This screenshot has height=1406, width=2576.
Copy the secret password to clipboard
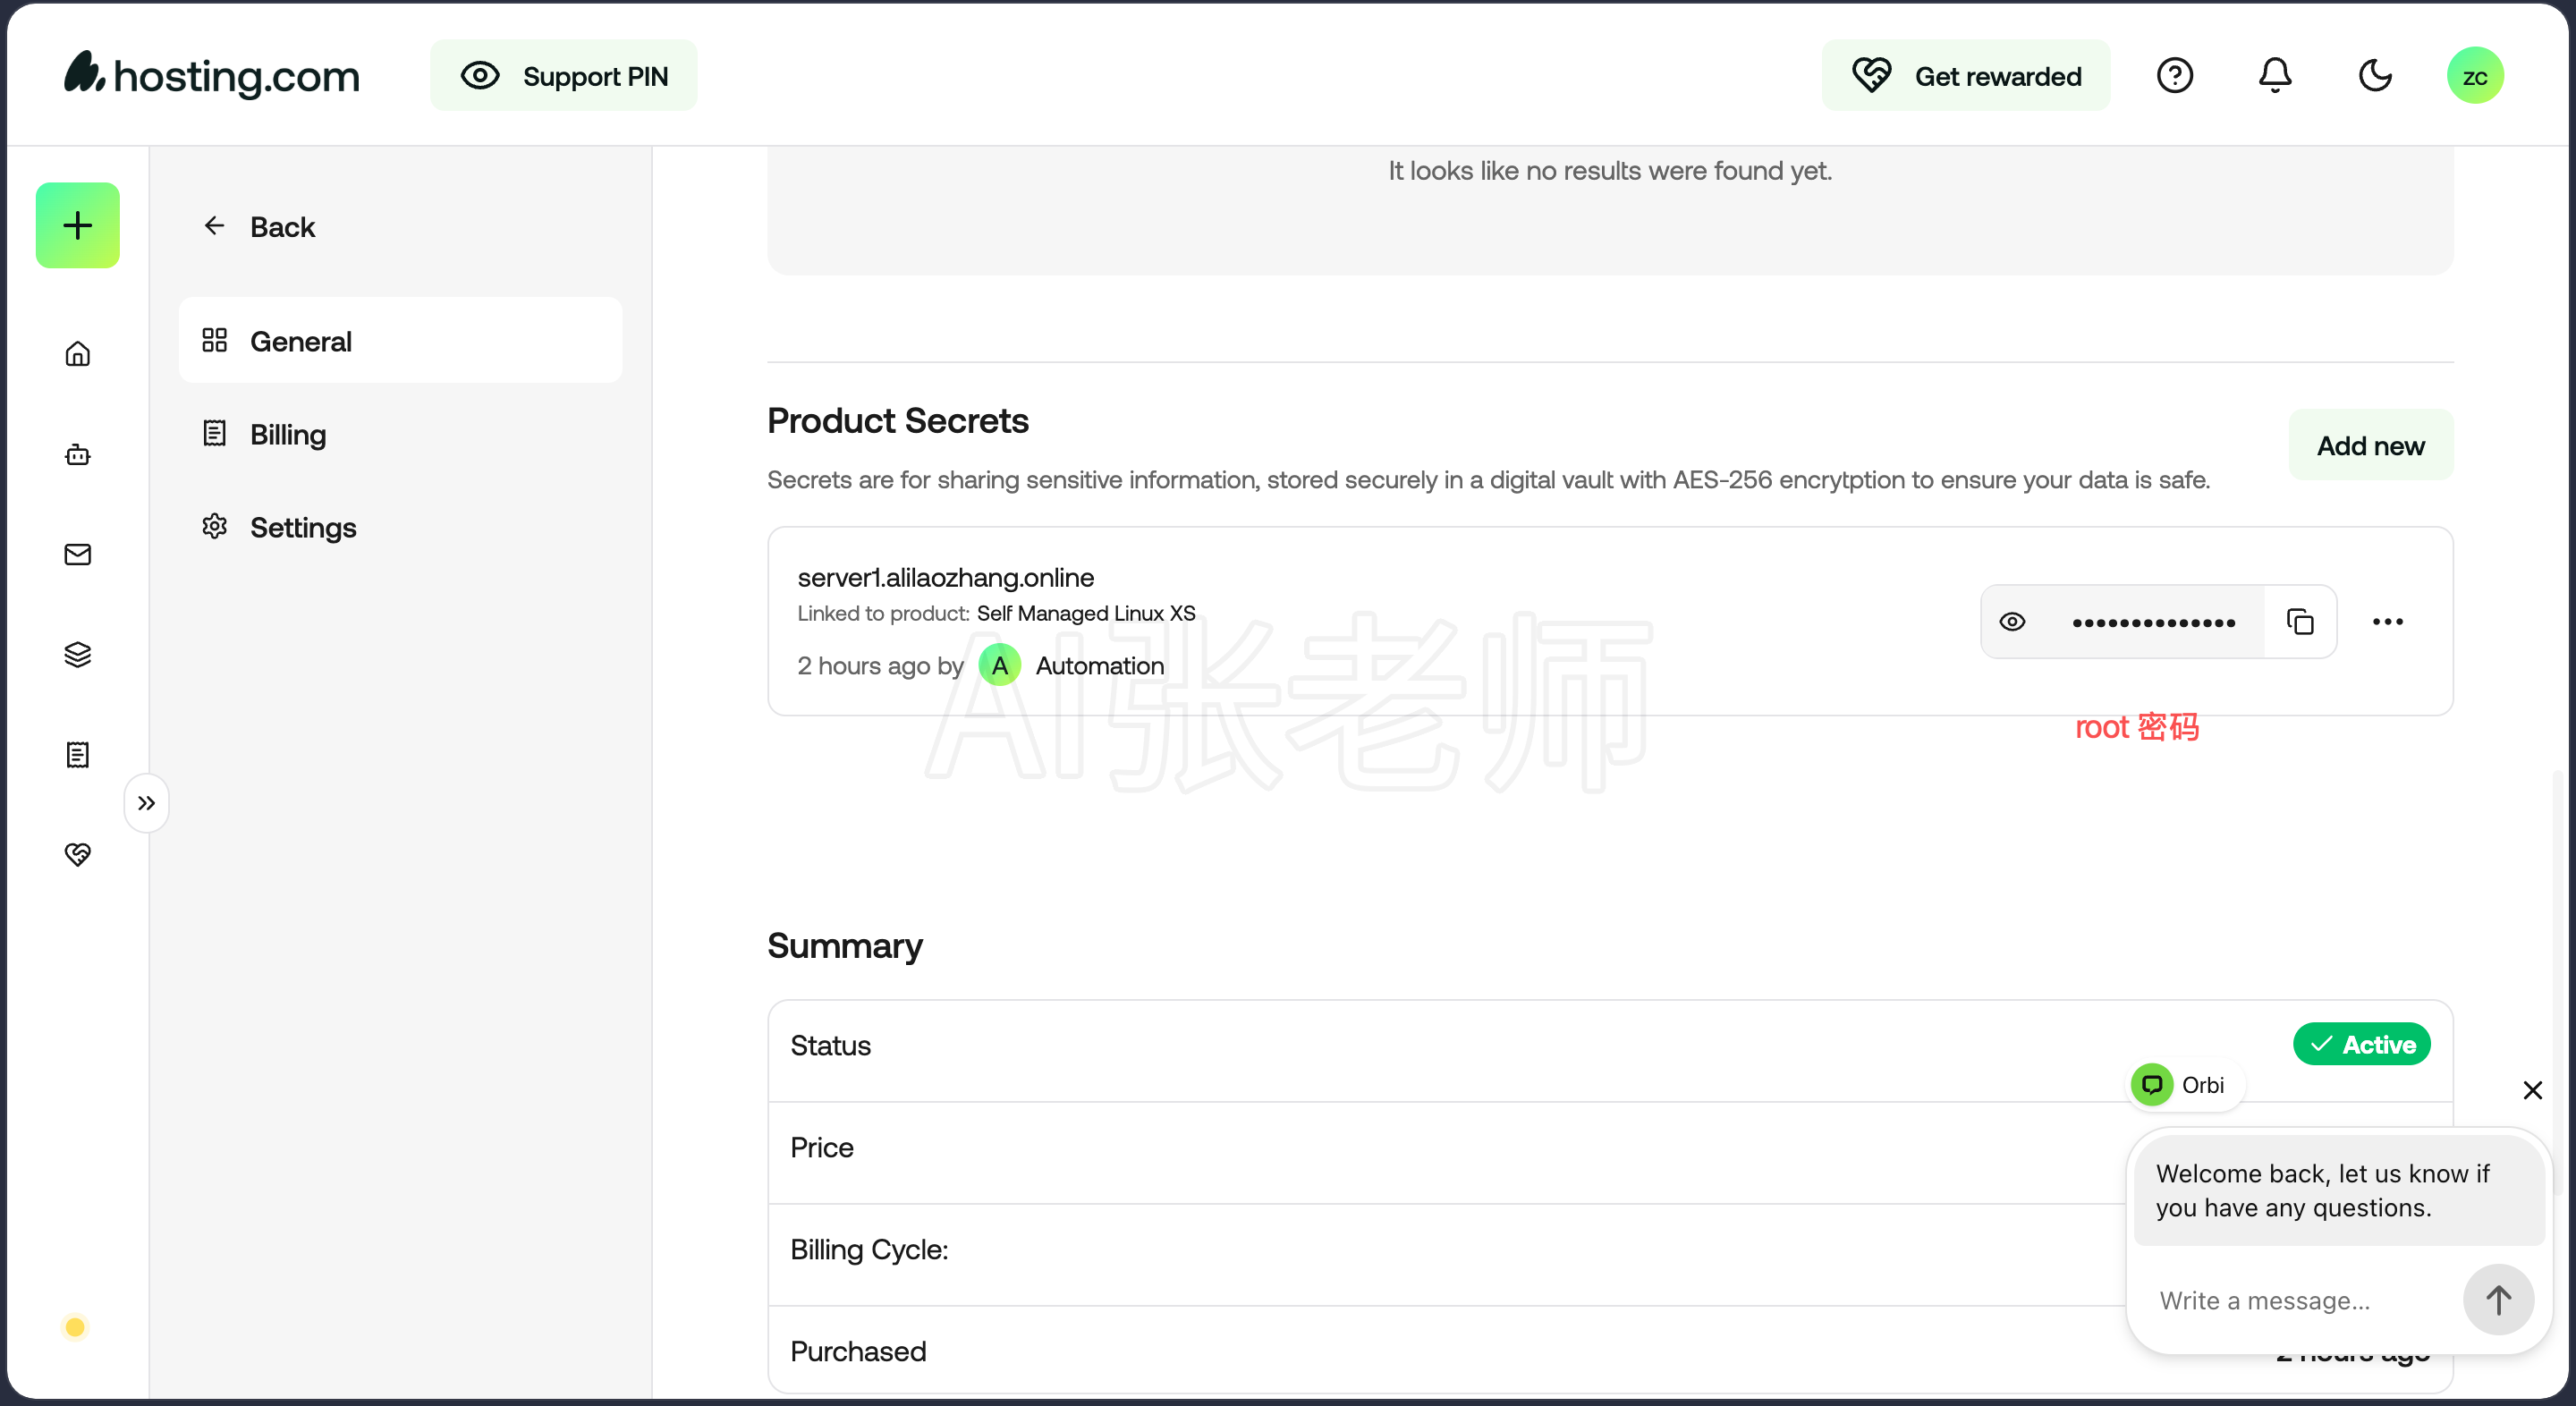click(x=2301, y=622)
